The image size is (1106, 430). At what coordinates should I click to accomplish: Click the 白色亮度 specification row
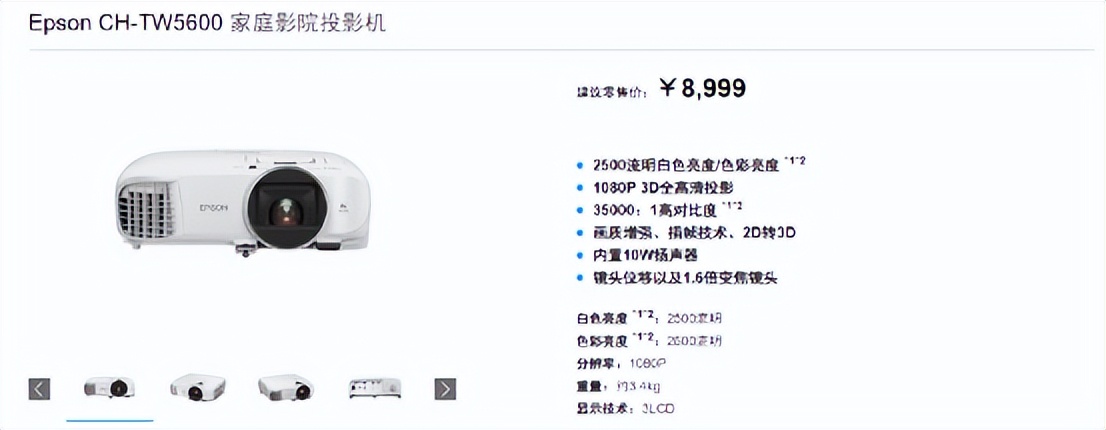(x=650, y=317)
